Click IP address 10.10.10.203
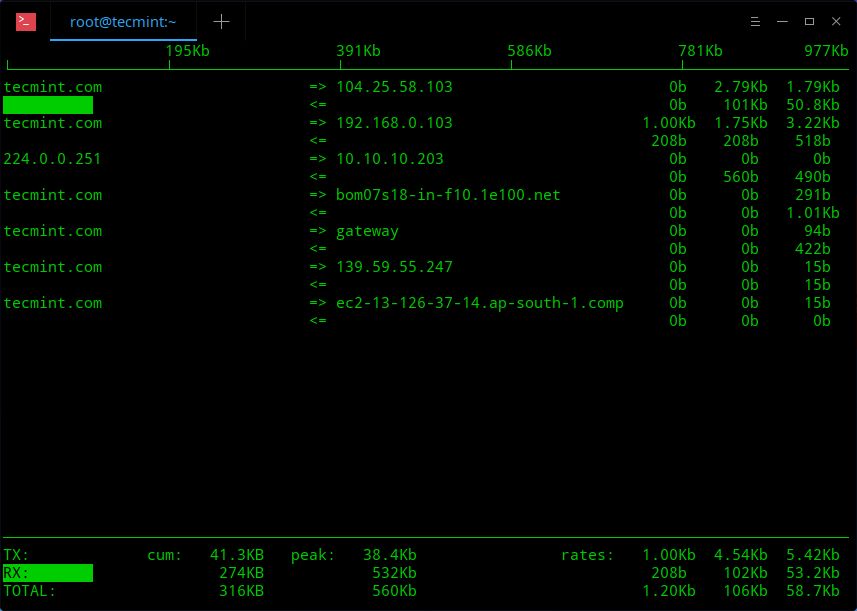 pyautogui.click(x=390, y=159)
